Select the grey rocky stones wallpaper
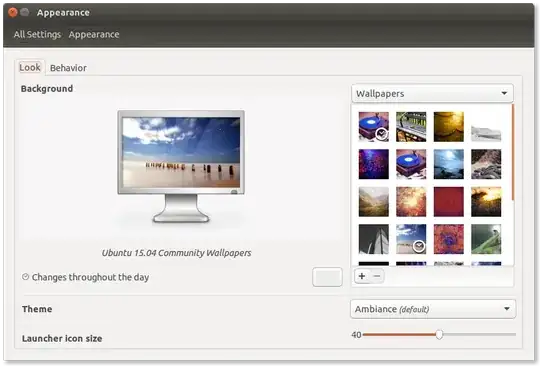 pos(486,164)
